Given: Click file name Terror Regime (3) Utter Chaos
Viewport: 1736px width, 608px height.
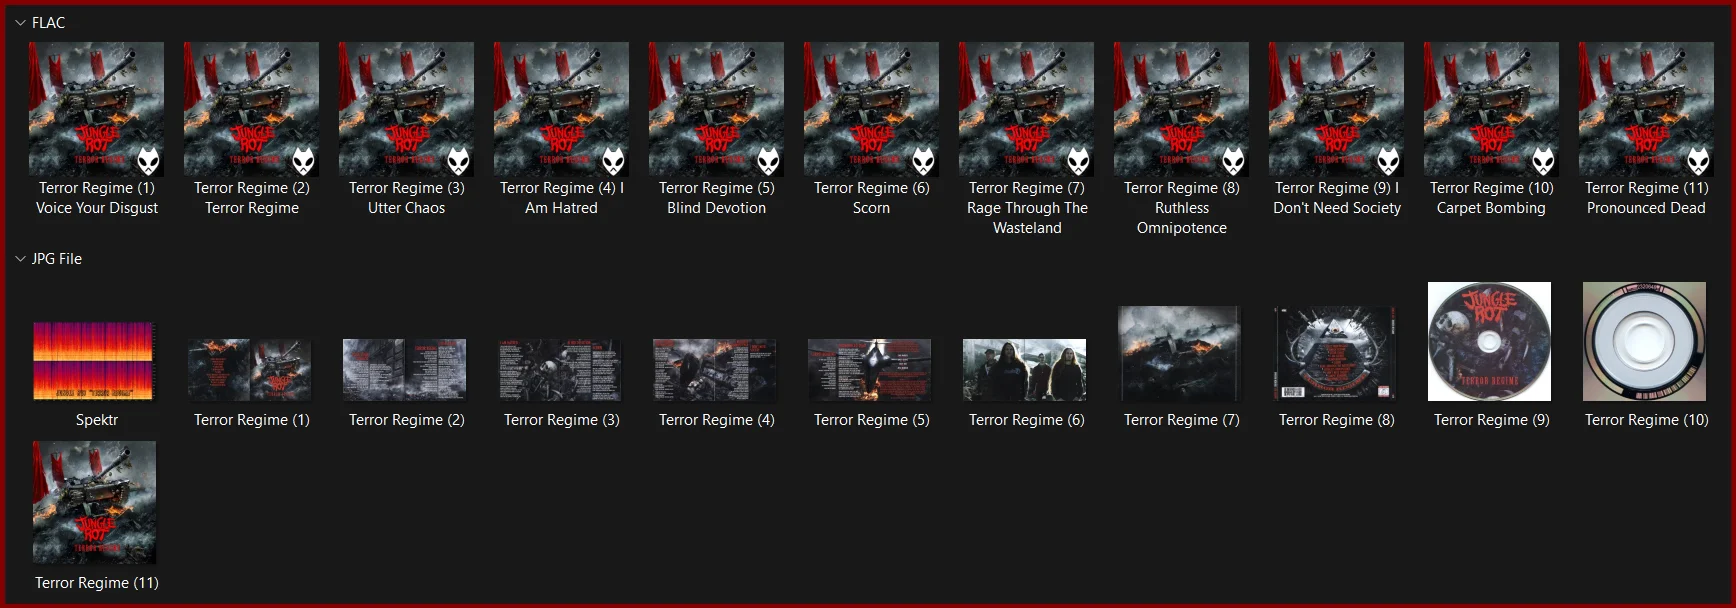Looking at the screenshot, I should click(406, 198).
